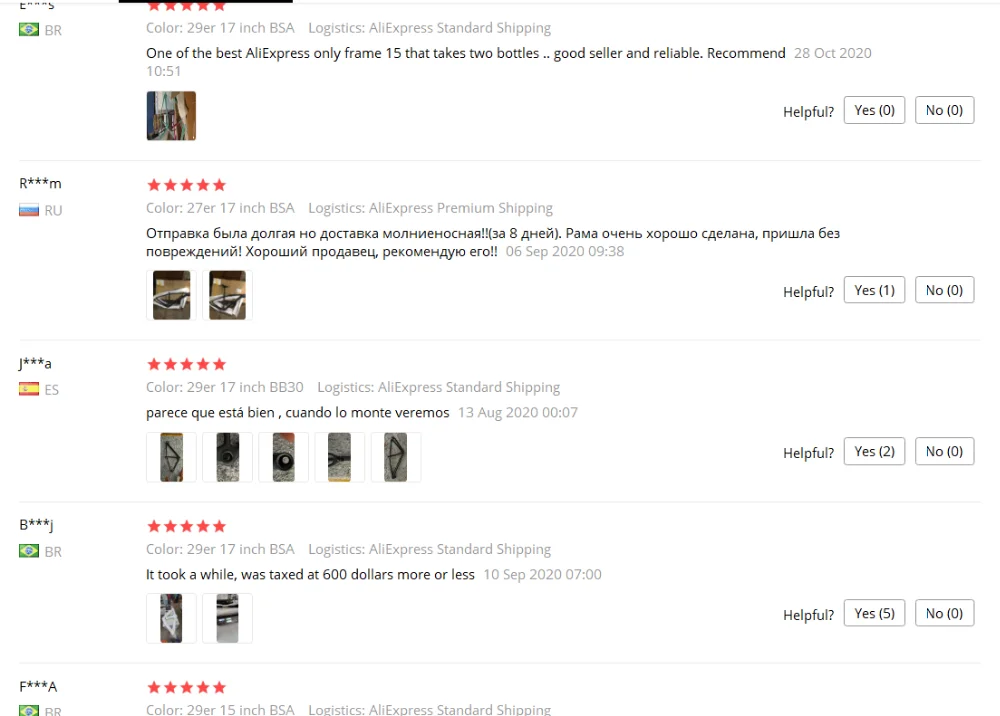Vote No (0) on R***m's review

944,290
